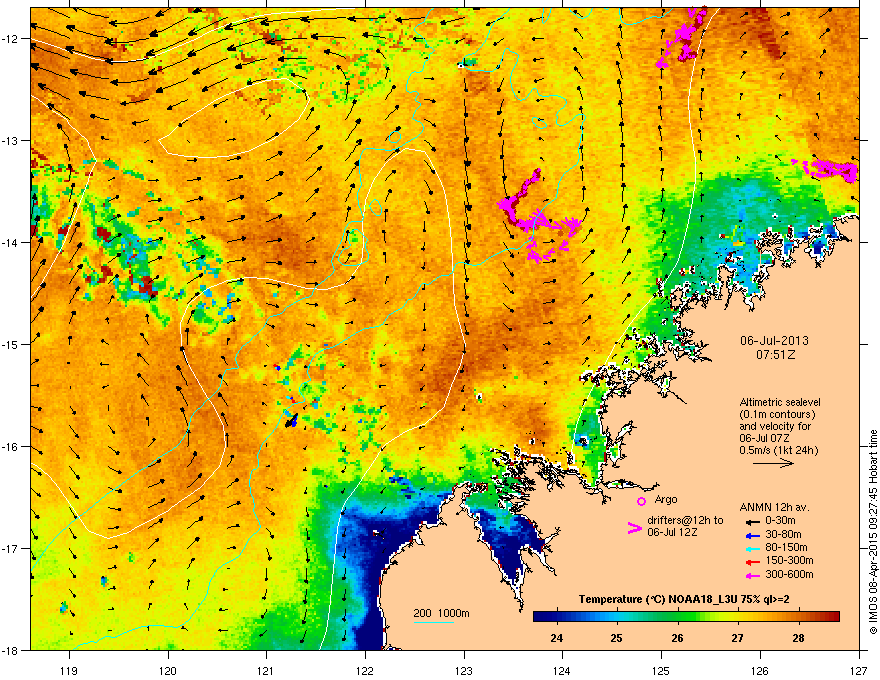Click the 0.5m/s velocity scale arrow
Screen dimensions: 880x680
click(773, 463)
